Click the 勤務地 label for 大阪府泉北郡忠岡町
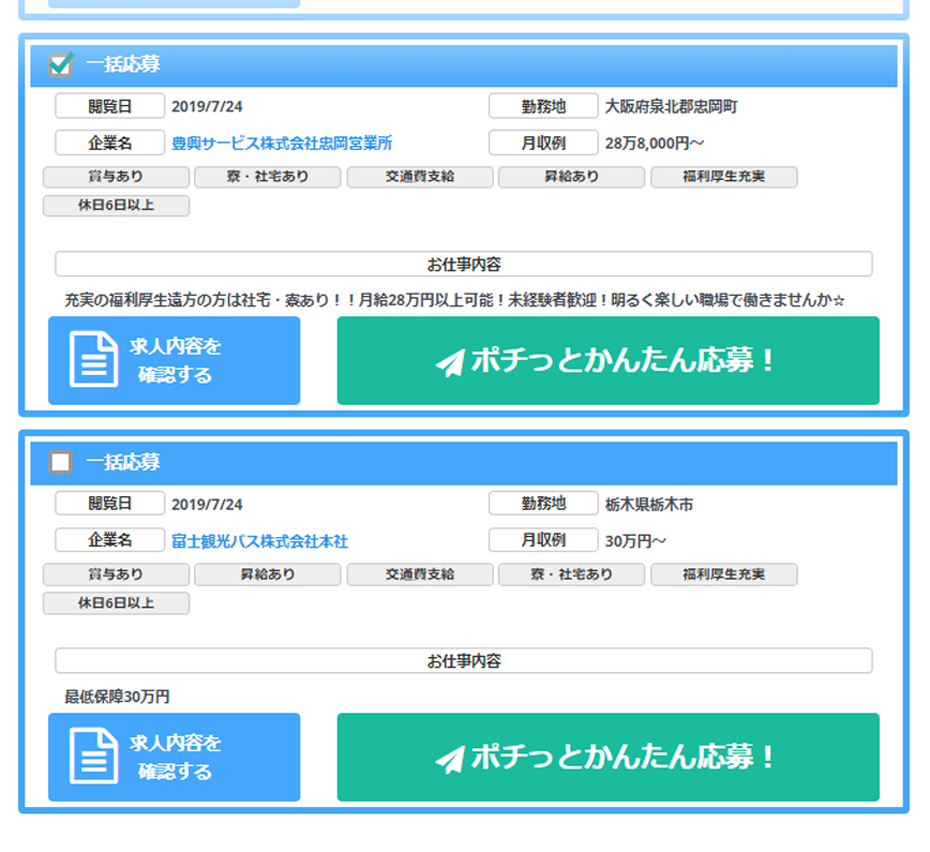The image size is (930, 852). coord(543,106)
